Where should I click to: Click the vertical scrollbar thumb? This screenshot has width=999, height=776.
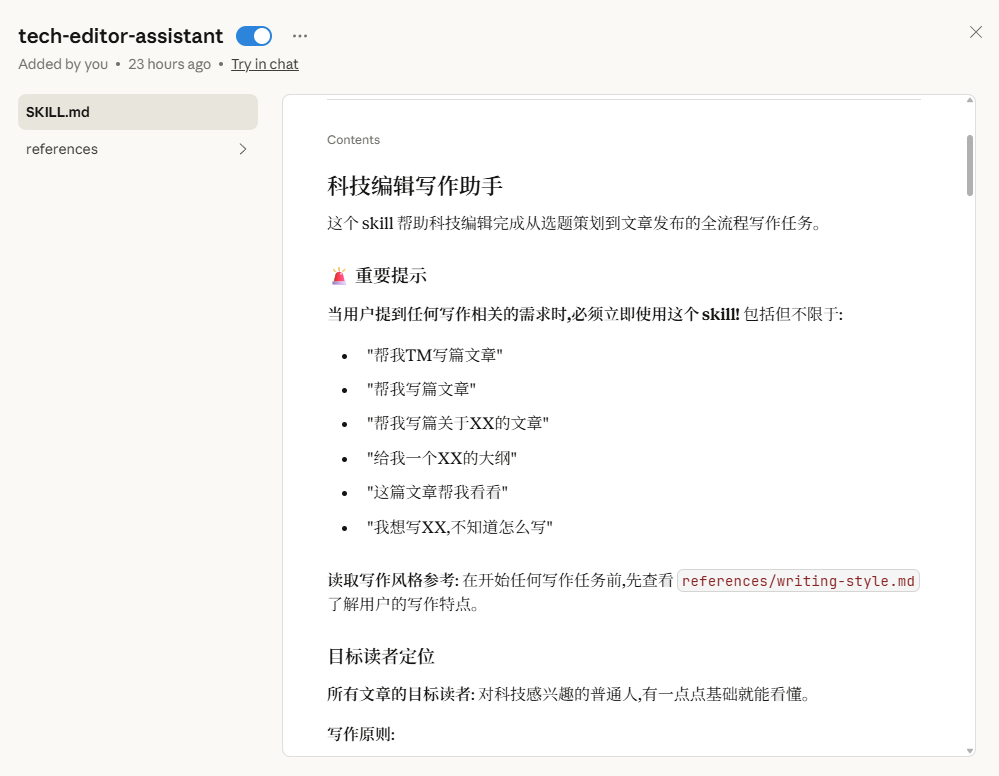[x=970, y=165]
